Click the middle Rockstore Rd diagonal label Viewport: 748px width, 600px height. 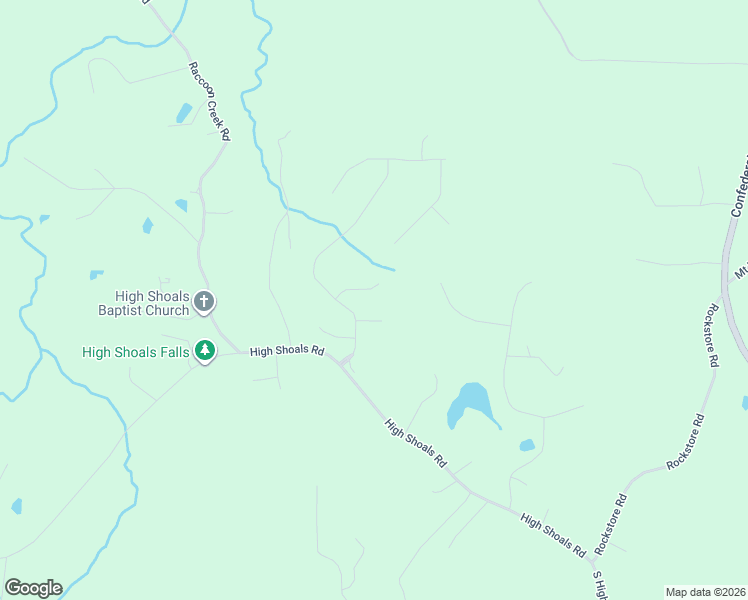tap(685, 442)
